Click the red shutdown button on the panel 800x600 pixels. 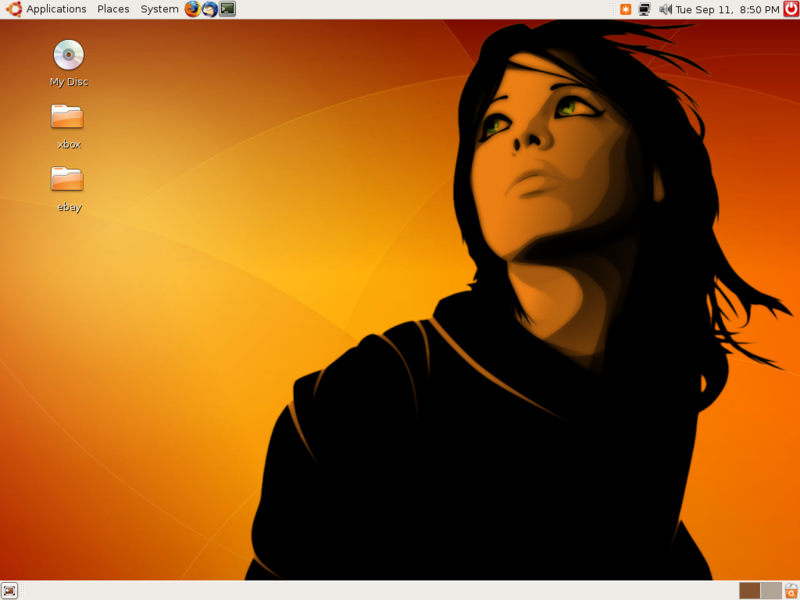788,9
